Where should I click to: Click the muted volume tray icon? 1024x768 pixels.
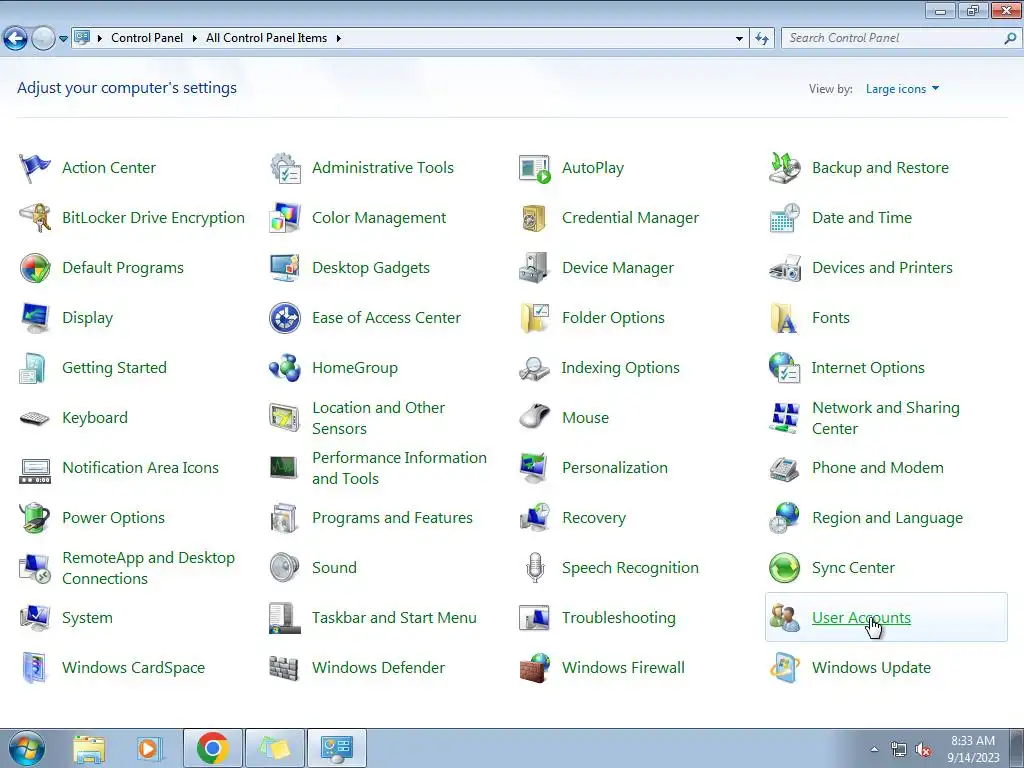click(923, 750)
